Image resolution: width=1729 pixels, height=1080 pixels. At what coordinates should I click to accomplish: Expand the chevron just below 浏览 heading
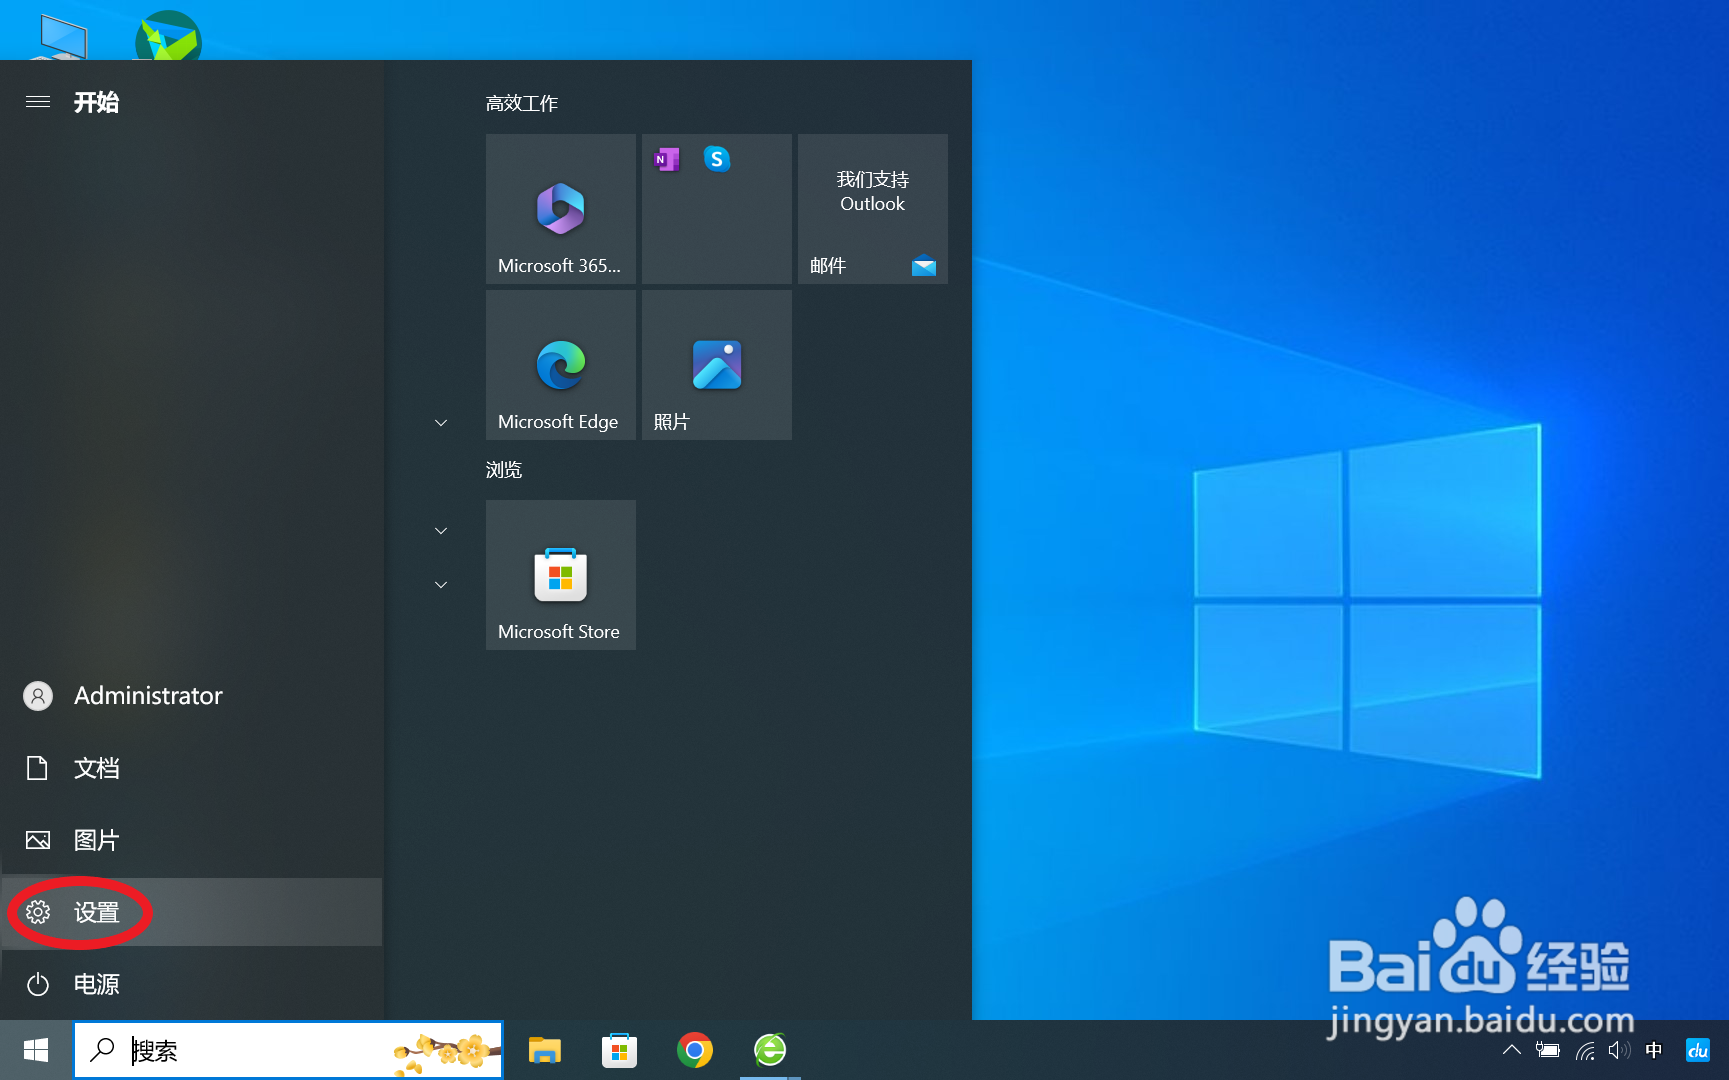tap(441, 531)
